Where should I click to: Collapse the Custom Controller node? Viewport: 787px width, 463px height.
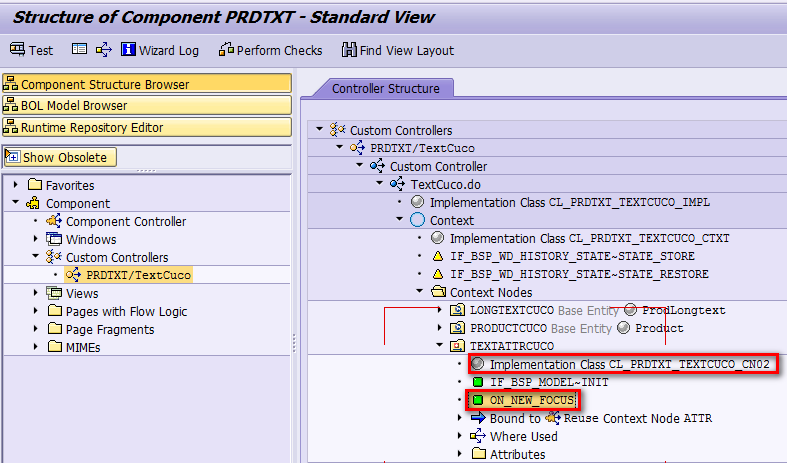click(360, 166)
